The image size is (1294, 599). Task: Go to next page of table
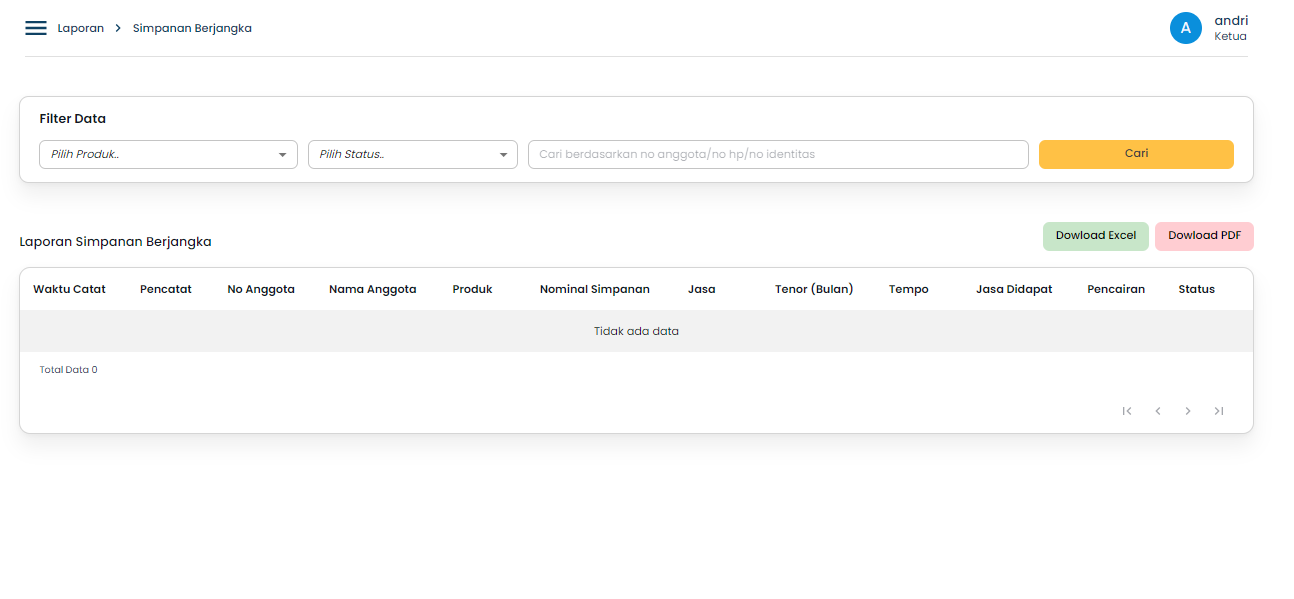(x=1188, y=411)
